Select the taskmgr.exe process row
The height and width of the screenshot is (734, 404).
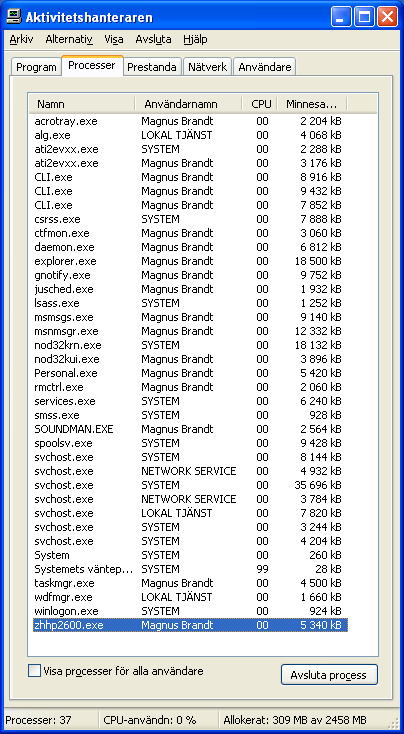(190, 583)
